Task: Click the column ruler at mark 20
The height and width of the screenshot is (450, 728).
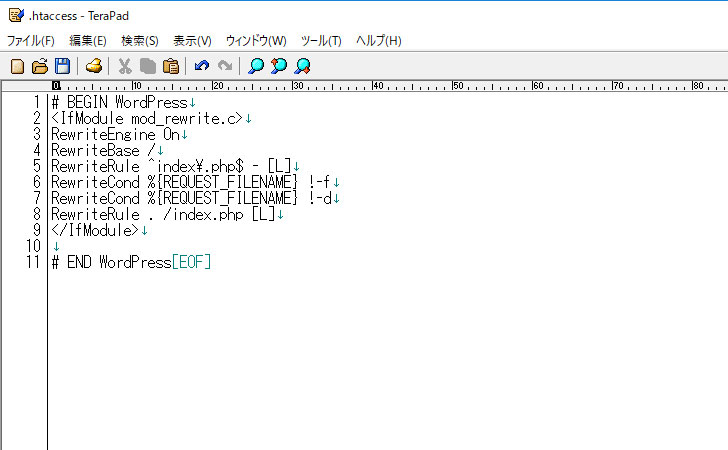Action: tap(218, 85)
